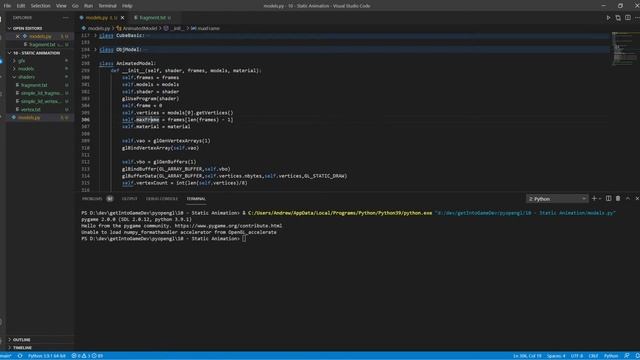640x360 pixels.
Task: Expand the Timeline section
Action: pos(22,348)
